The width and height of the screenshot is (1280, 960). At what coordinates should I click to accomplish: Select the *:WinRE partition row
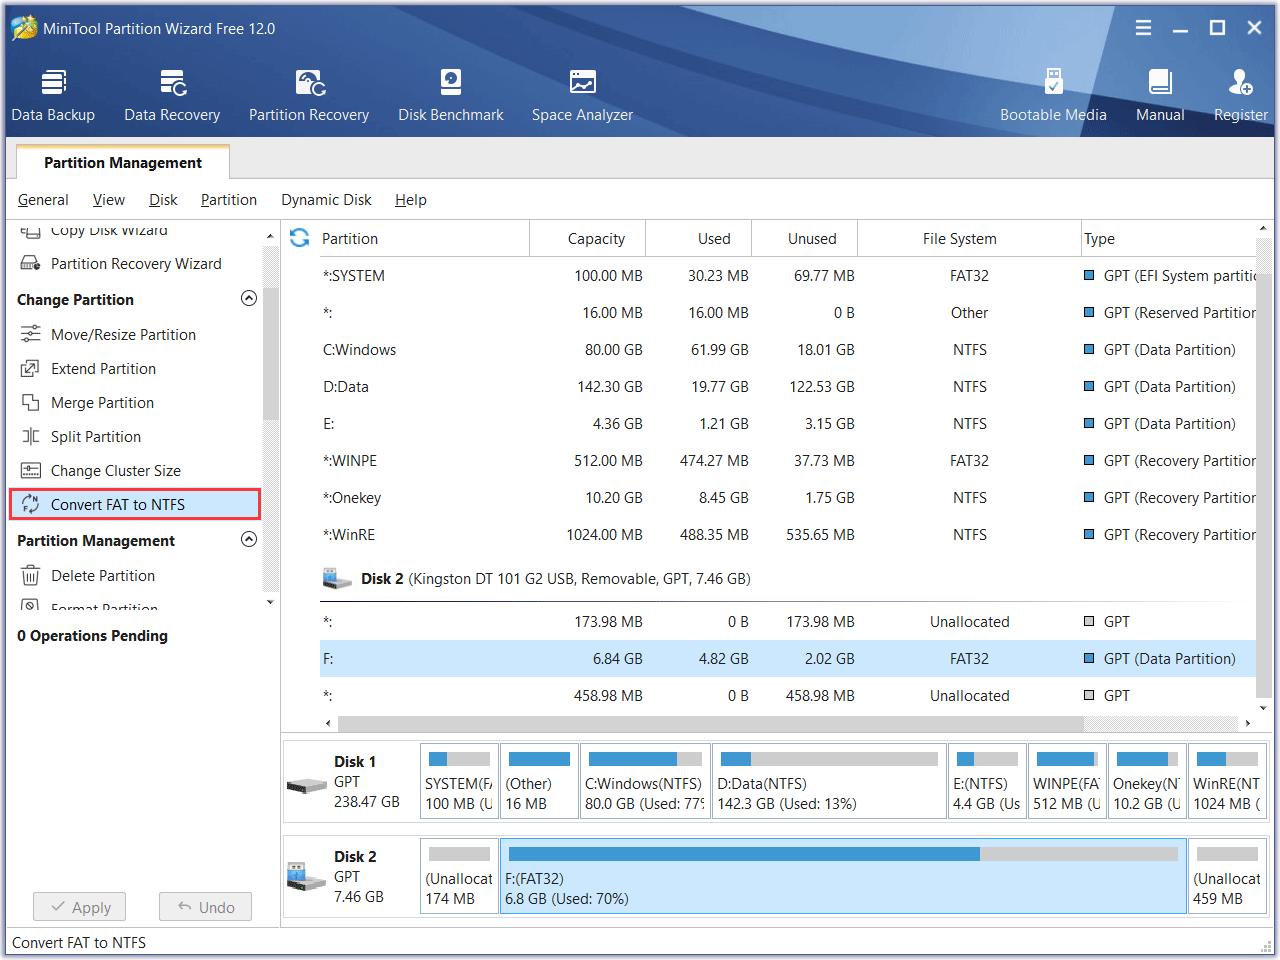click(x=788, y=534)
